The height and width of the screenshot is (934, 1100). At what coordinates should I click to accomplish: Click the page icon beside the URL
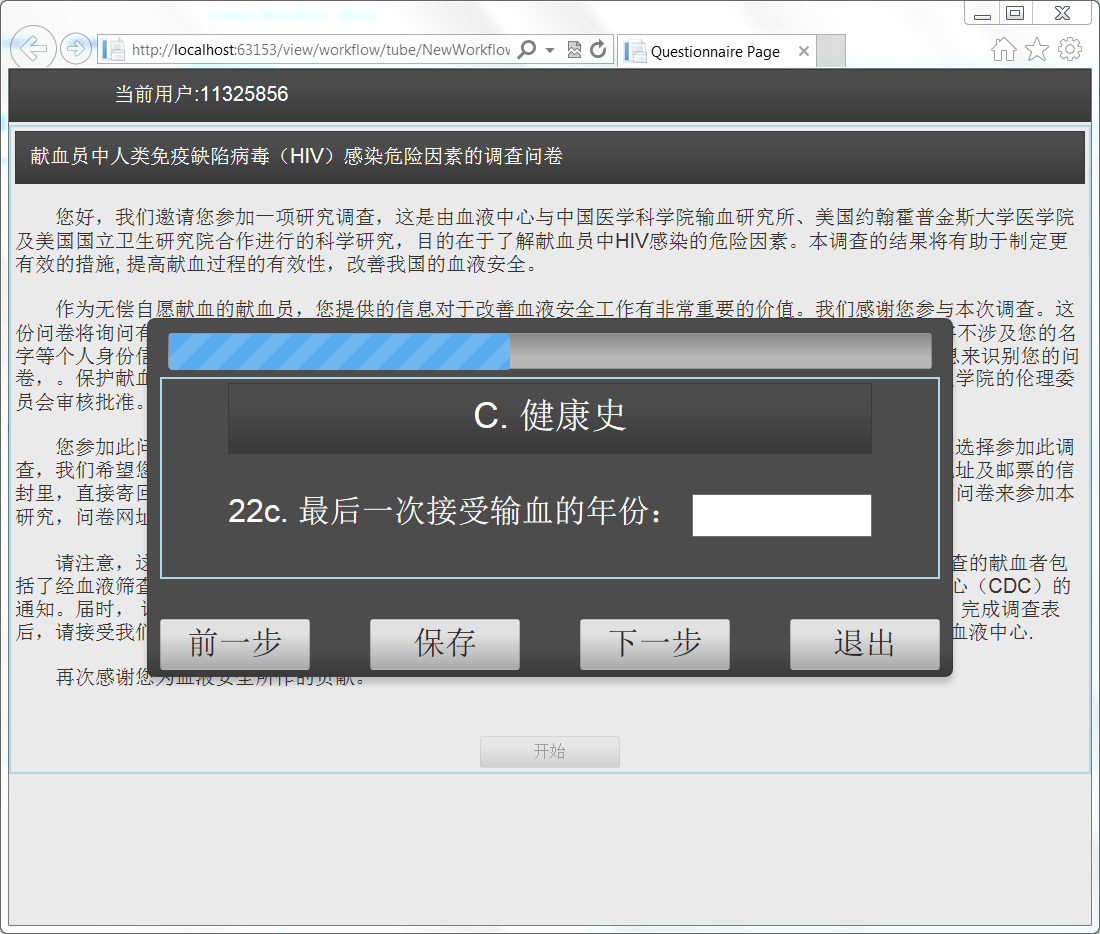[113, 50]
